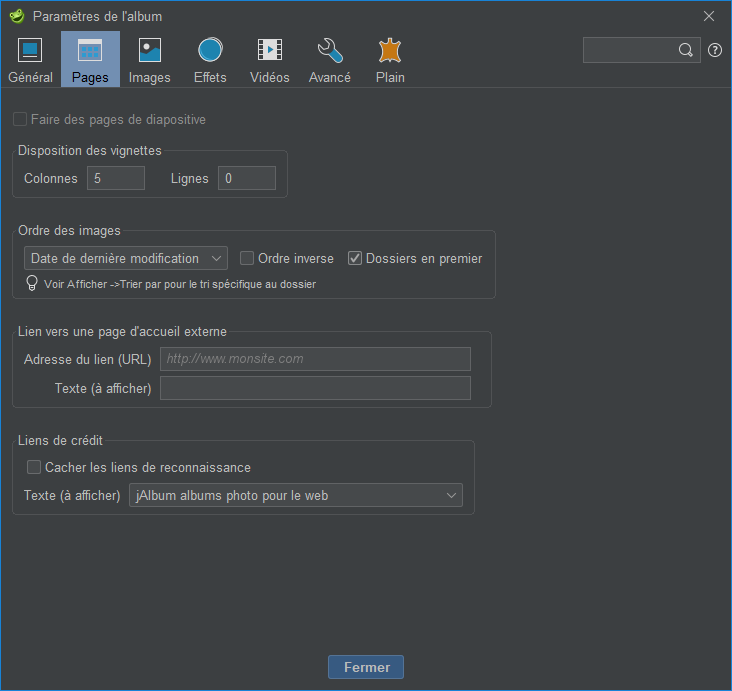Uncheck Dossiers en premier

pos(355,258)
